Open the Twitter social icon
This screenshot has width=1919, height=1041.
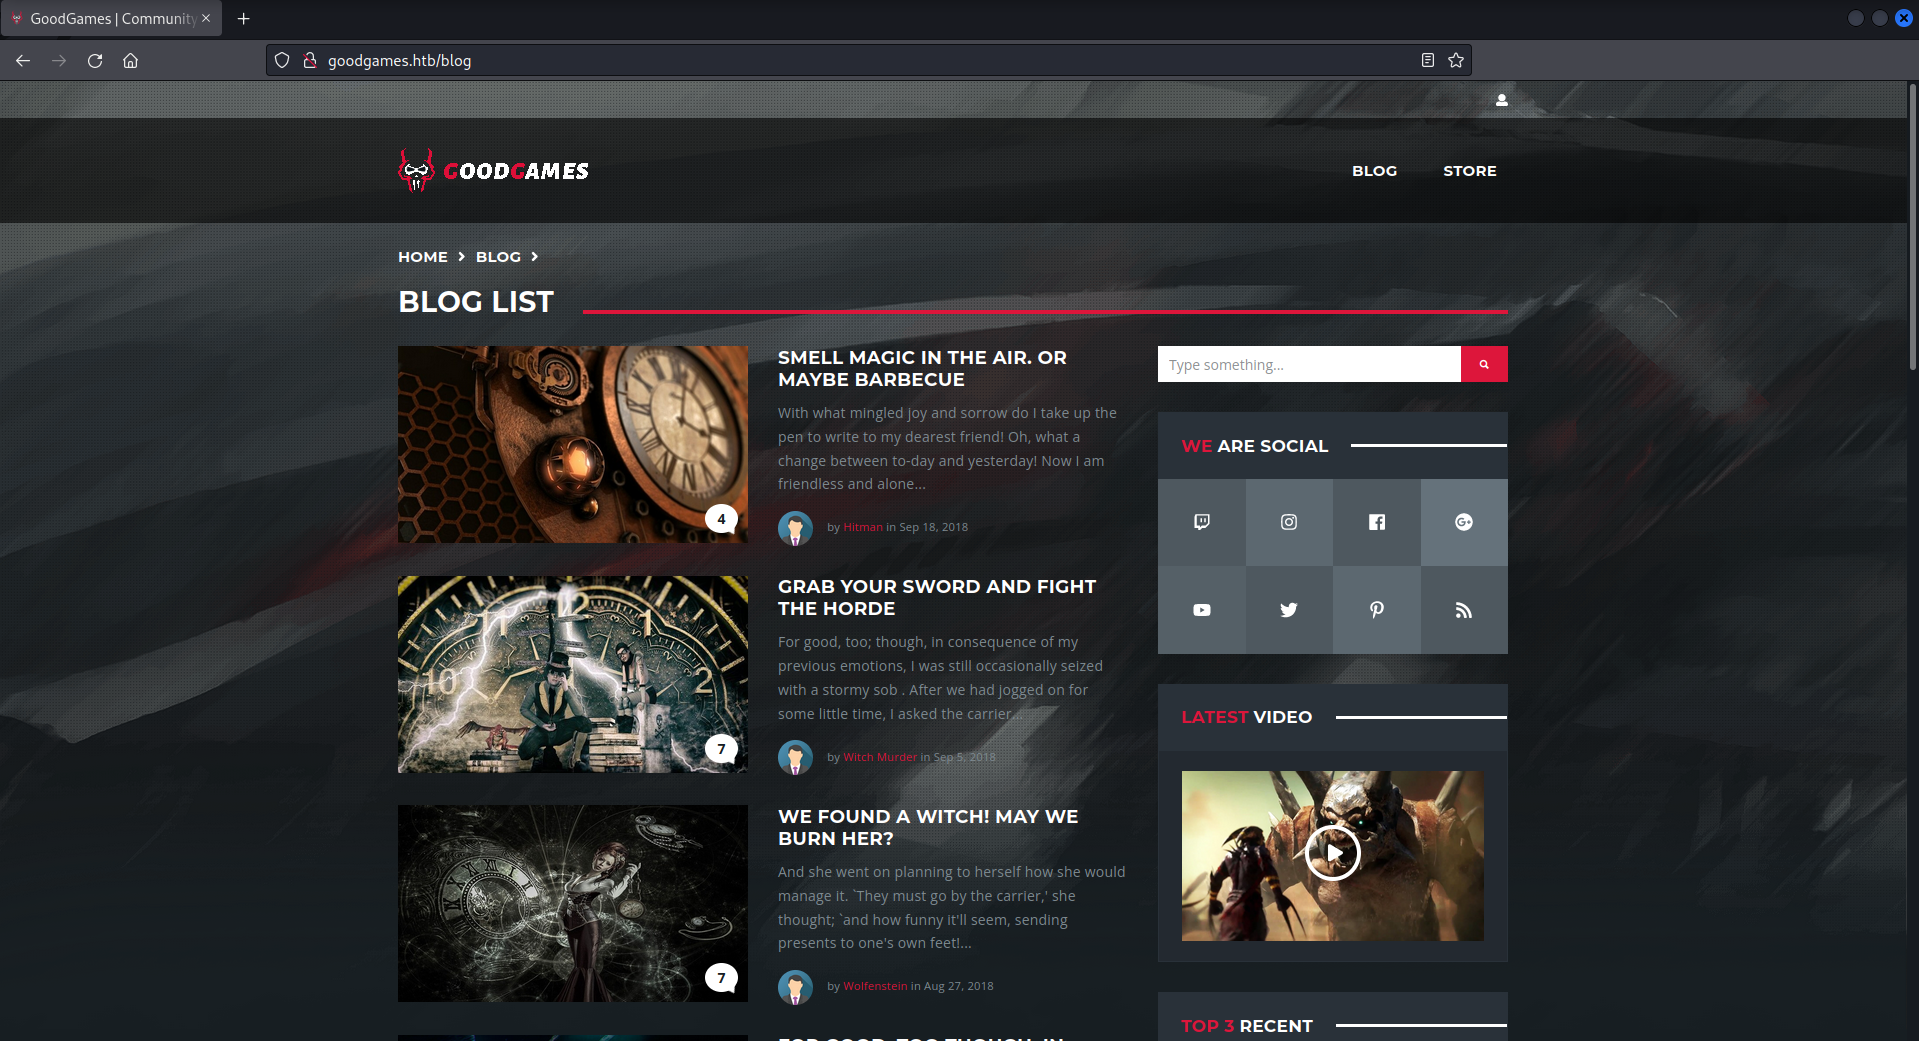point(1289,610)
